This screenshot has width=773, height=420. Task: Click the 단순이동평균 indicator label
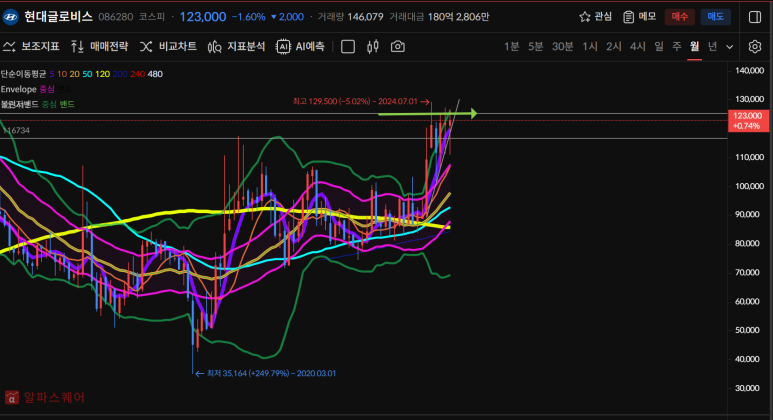23,74
